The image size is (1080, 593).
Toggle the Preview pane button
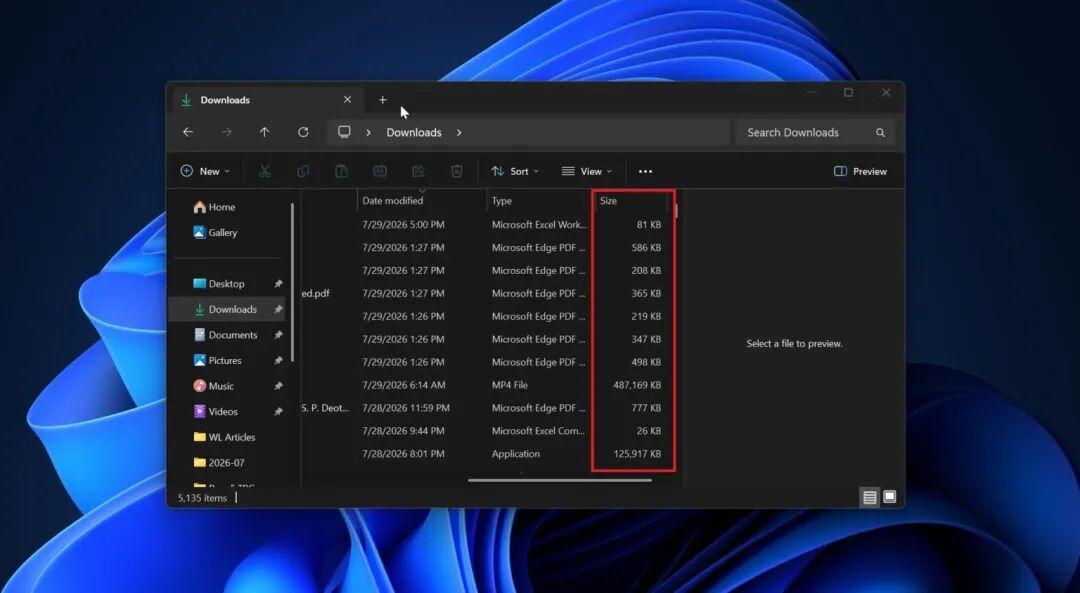[x=860, y=171]
